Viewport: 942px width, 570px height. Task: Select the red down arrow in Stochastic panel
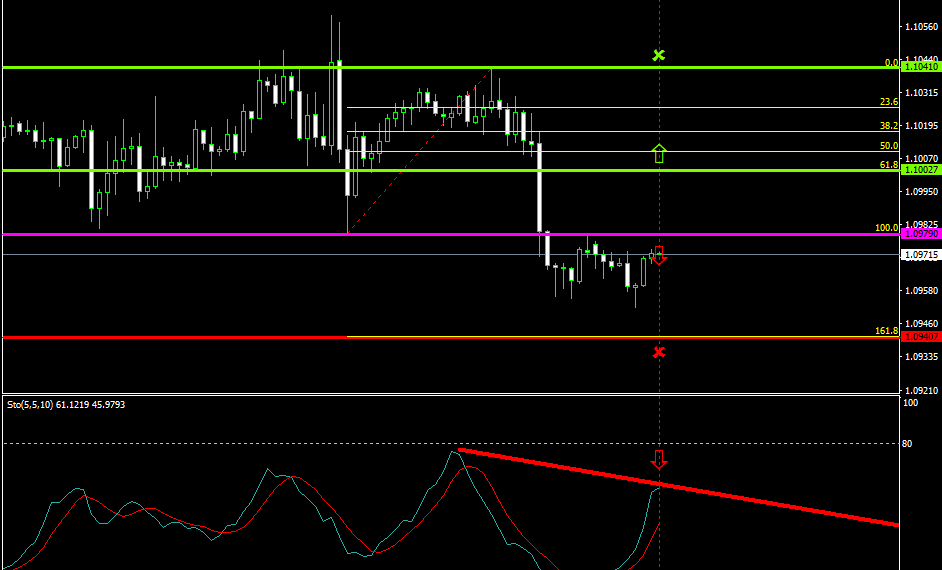click(x=658, y=459)
